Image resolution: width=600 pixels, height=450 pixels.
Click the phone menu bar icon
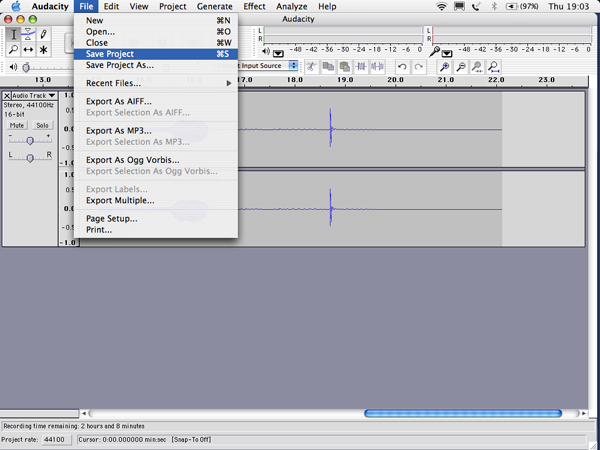476,6
